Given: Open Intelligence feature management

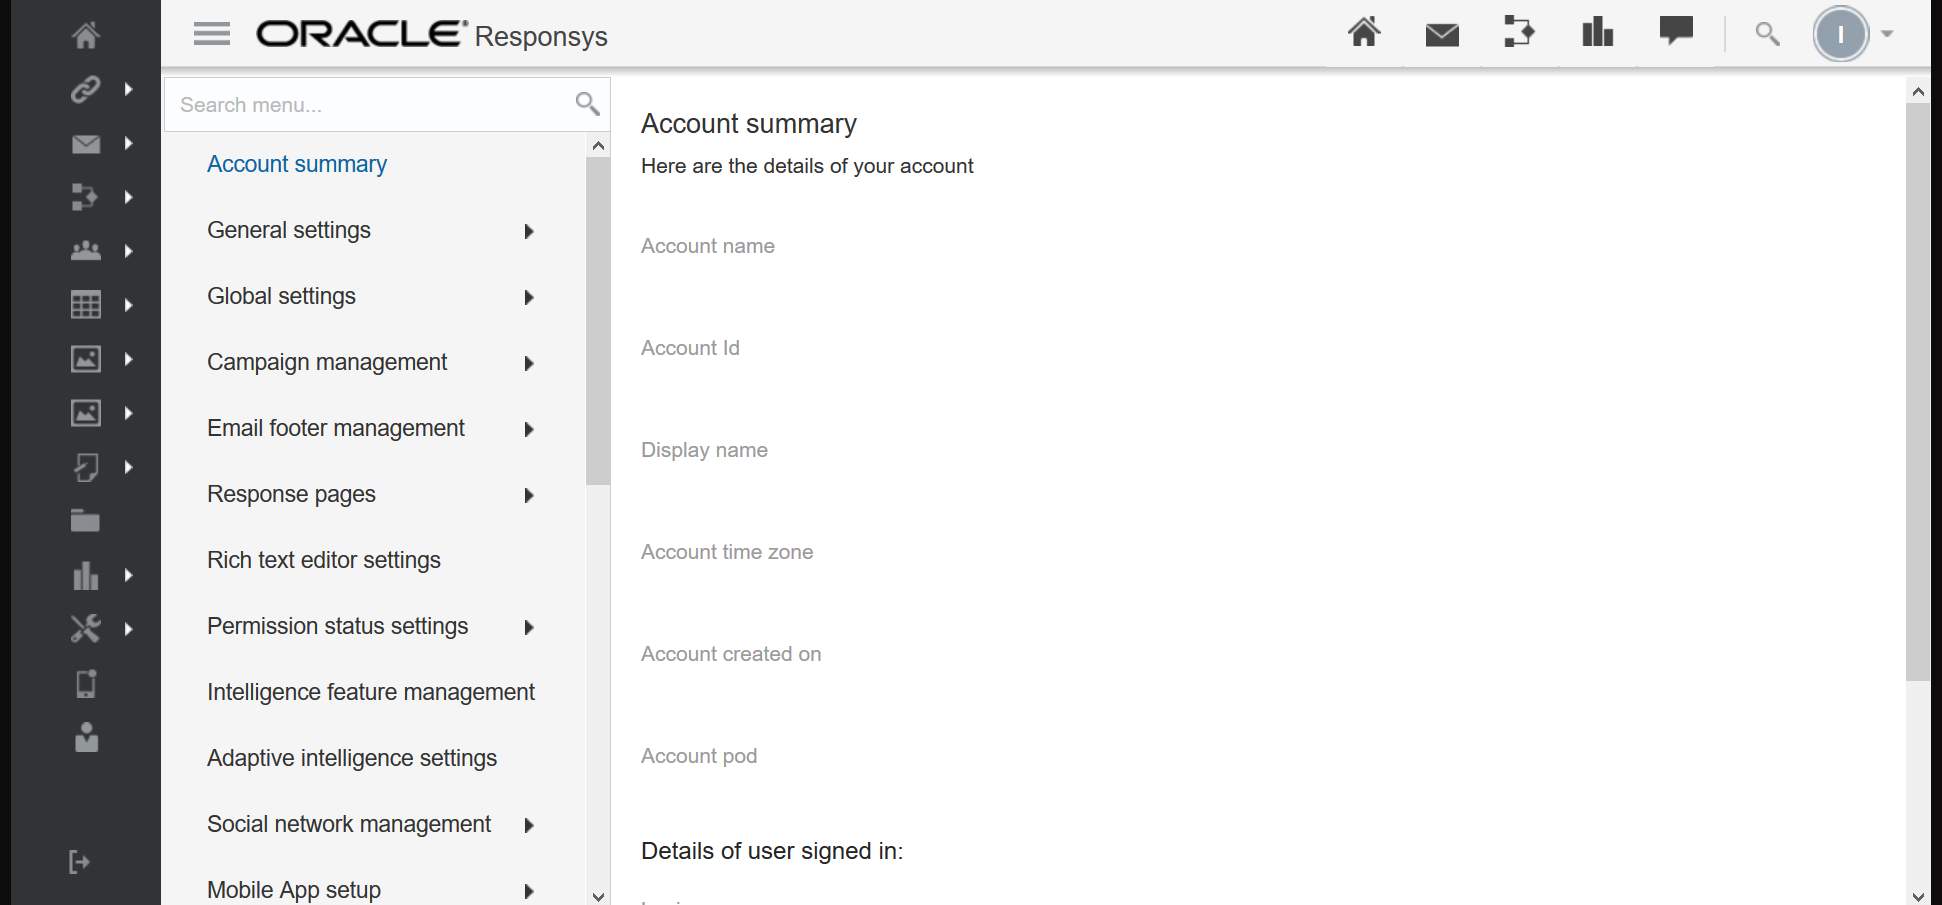Looking at the screenshot, I should 370,691.
